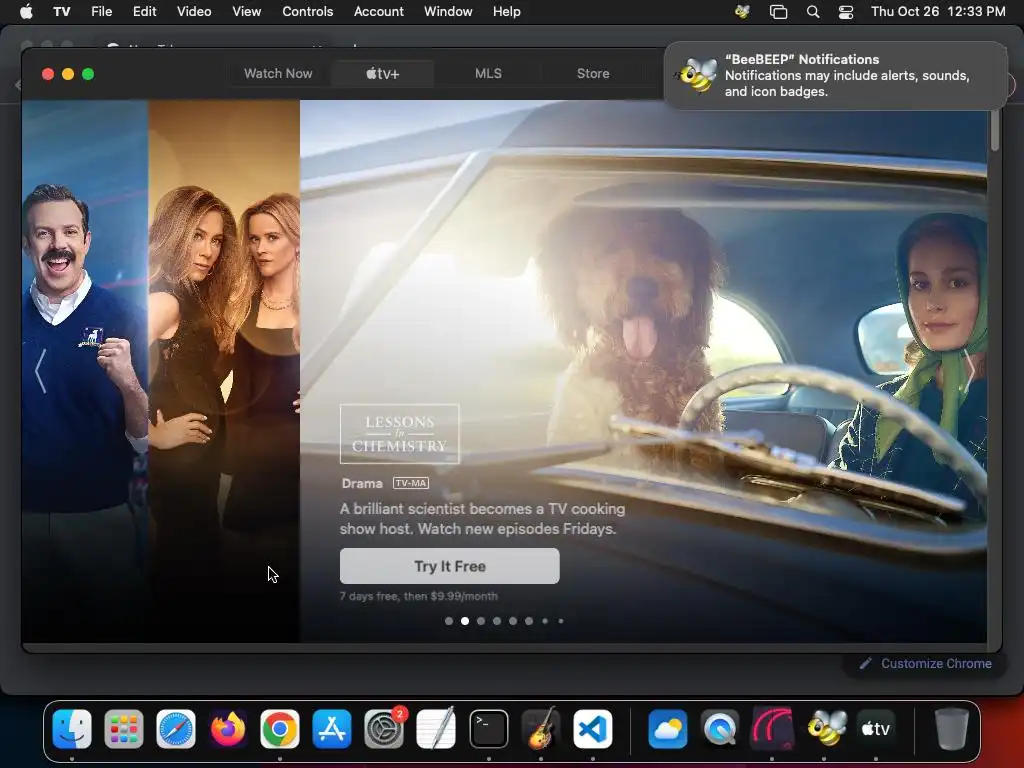Select the fourth carousel page dot
Screen dimensions: 1024x768
pos(497,621)
